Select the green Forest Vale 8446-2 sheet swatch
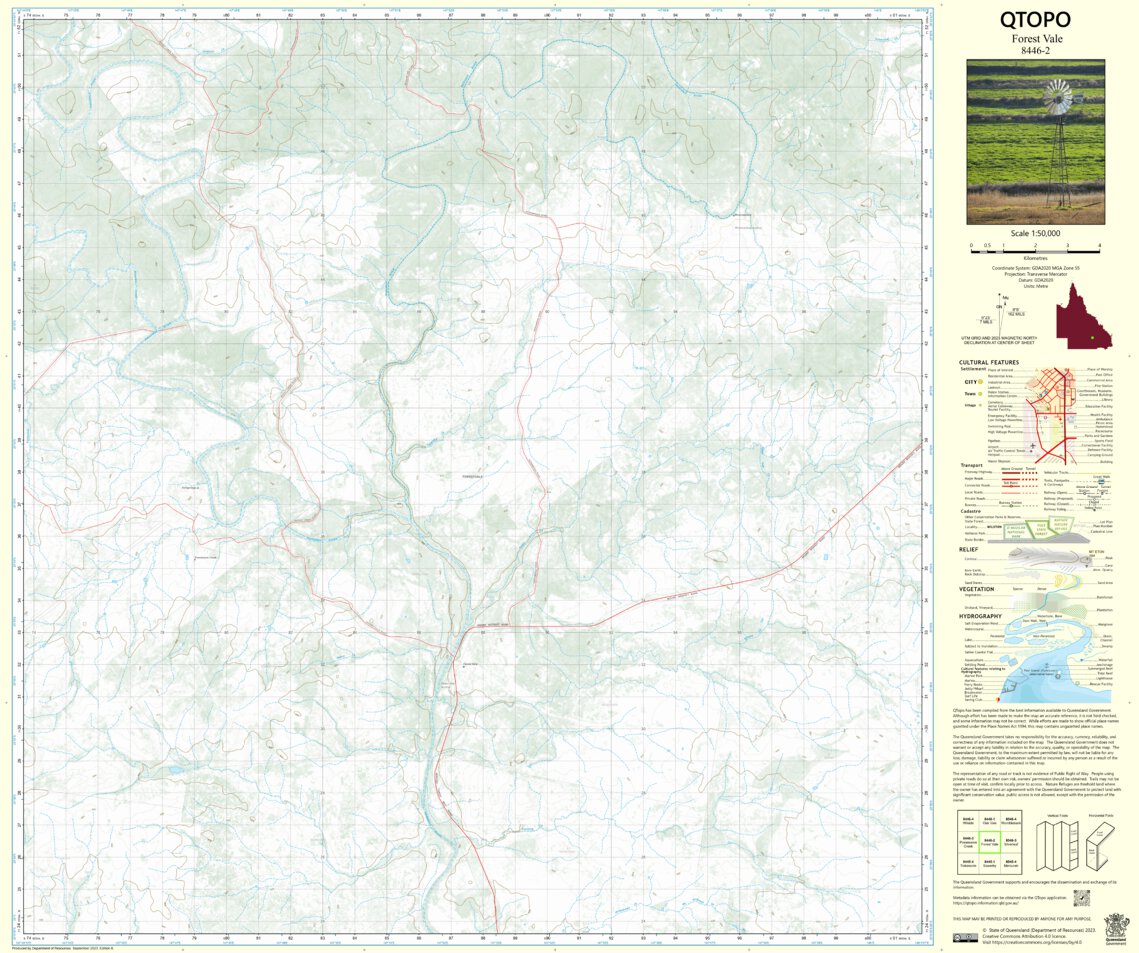 pyautogui.click(x=990, y=843)
